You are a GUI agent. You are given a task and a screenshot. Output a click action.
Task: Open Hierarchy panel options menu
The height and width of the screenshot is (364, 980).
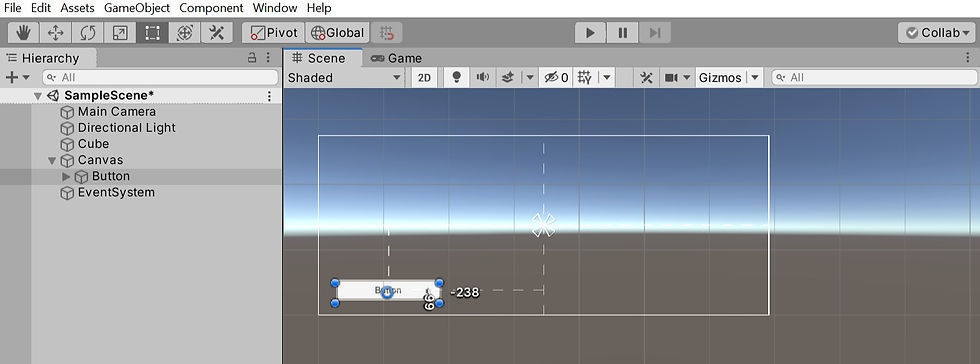pos(268,58)
